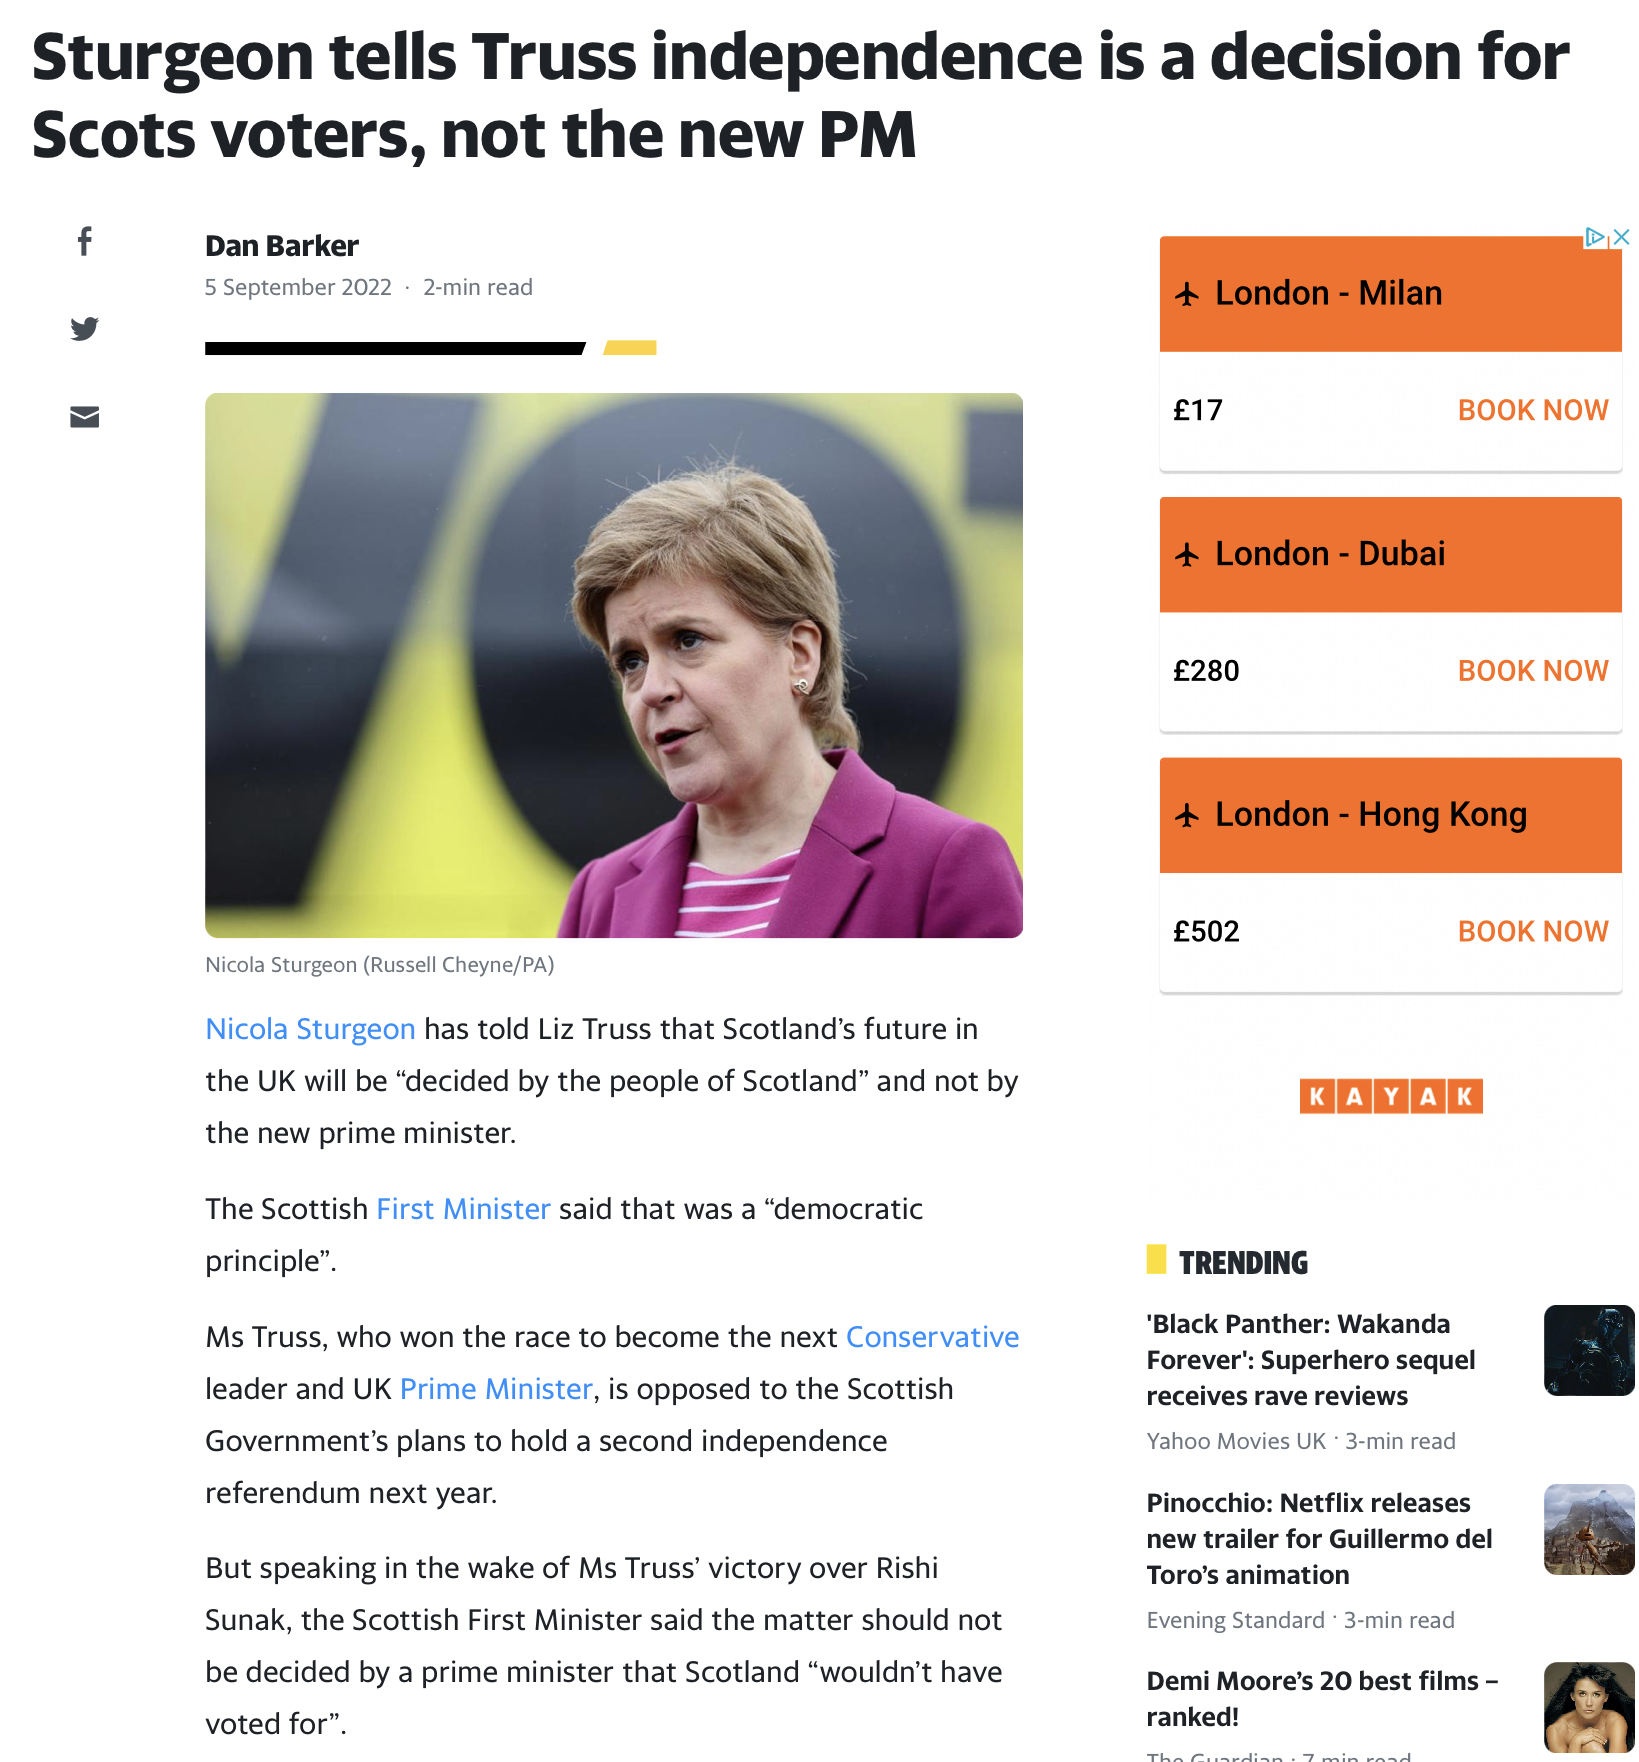
Task: Click the Conservative hyperlink
Action: pos(932,1337)
